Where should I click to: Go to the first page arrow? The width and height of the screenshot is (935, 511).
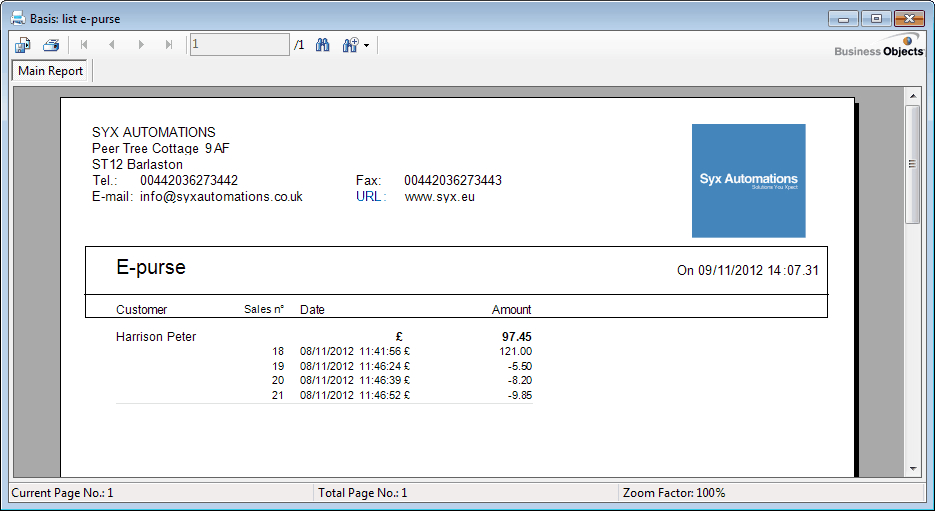pos(84,45)
